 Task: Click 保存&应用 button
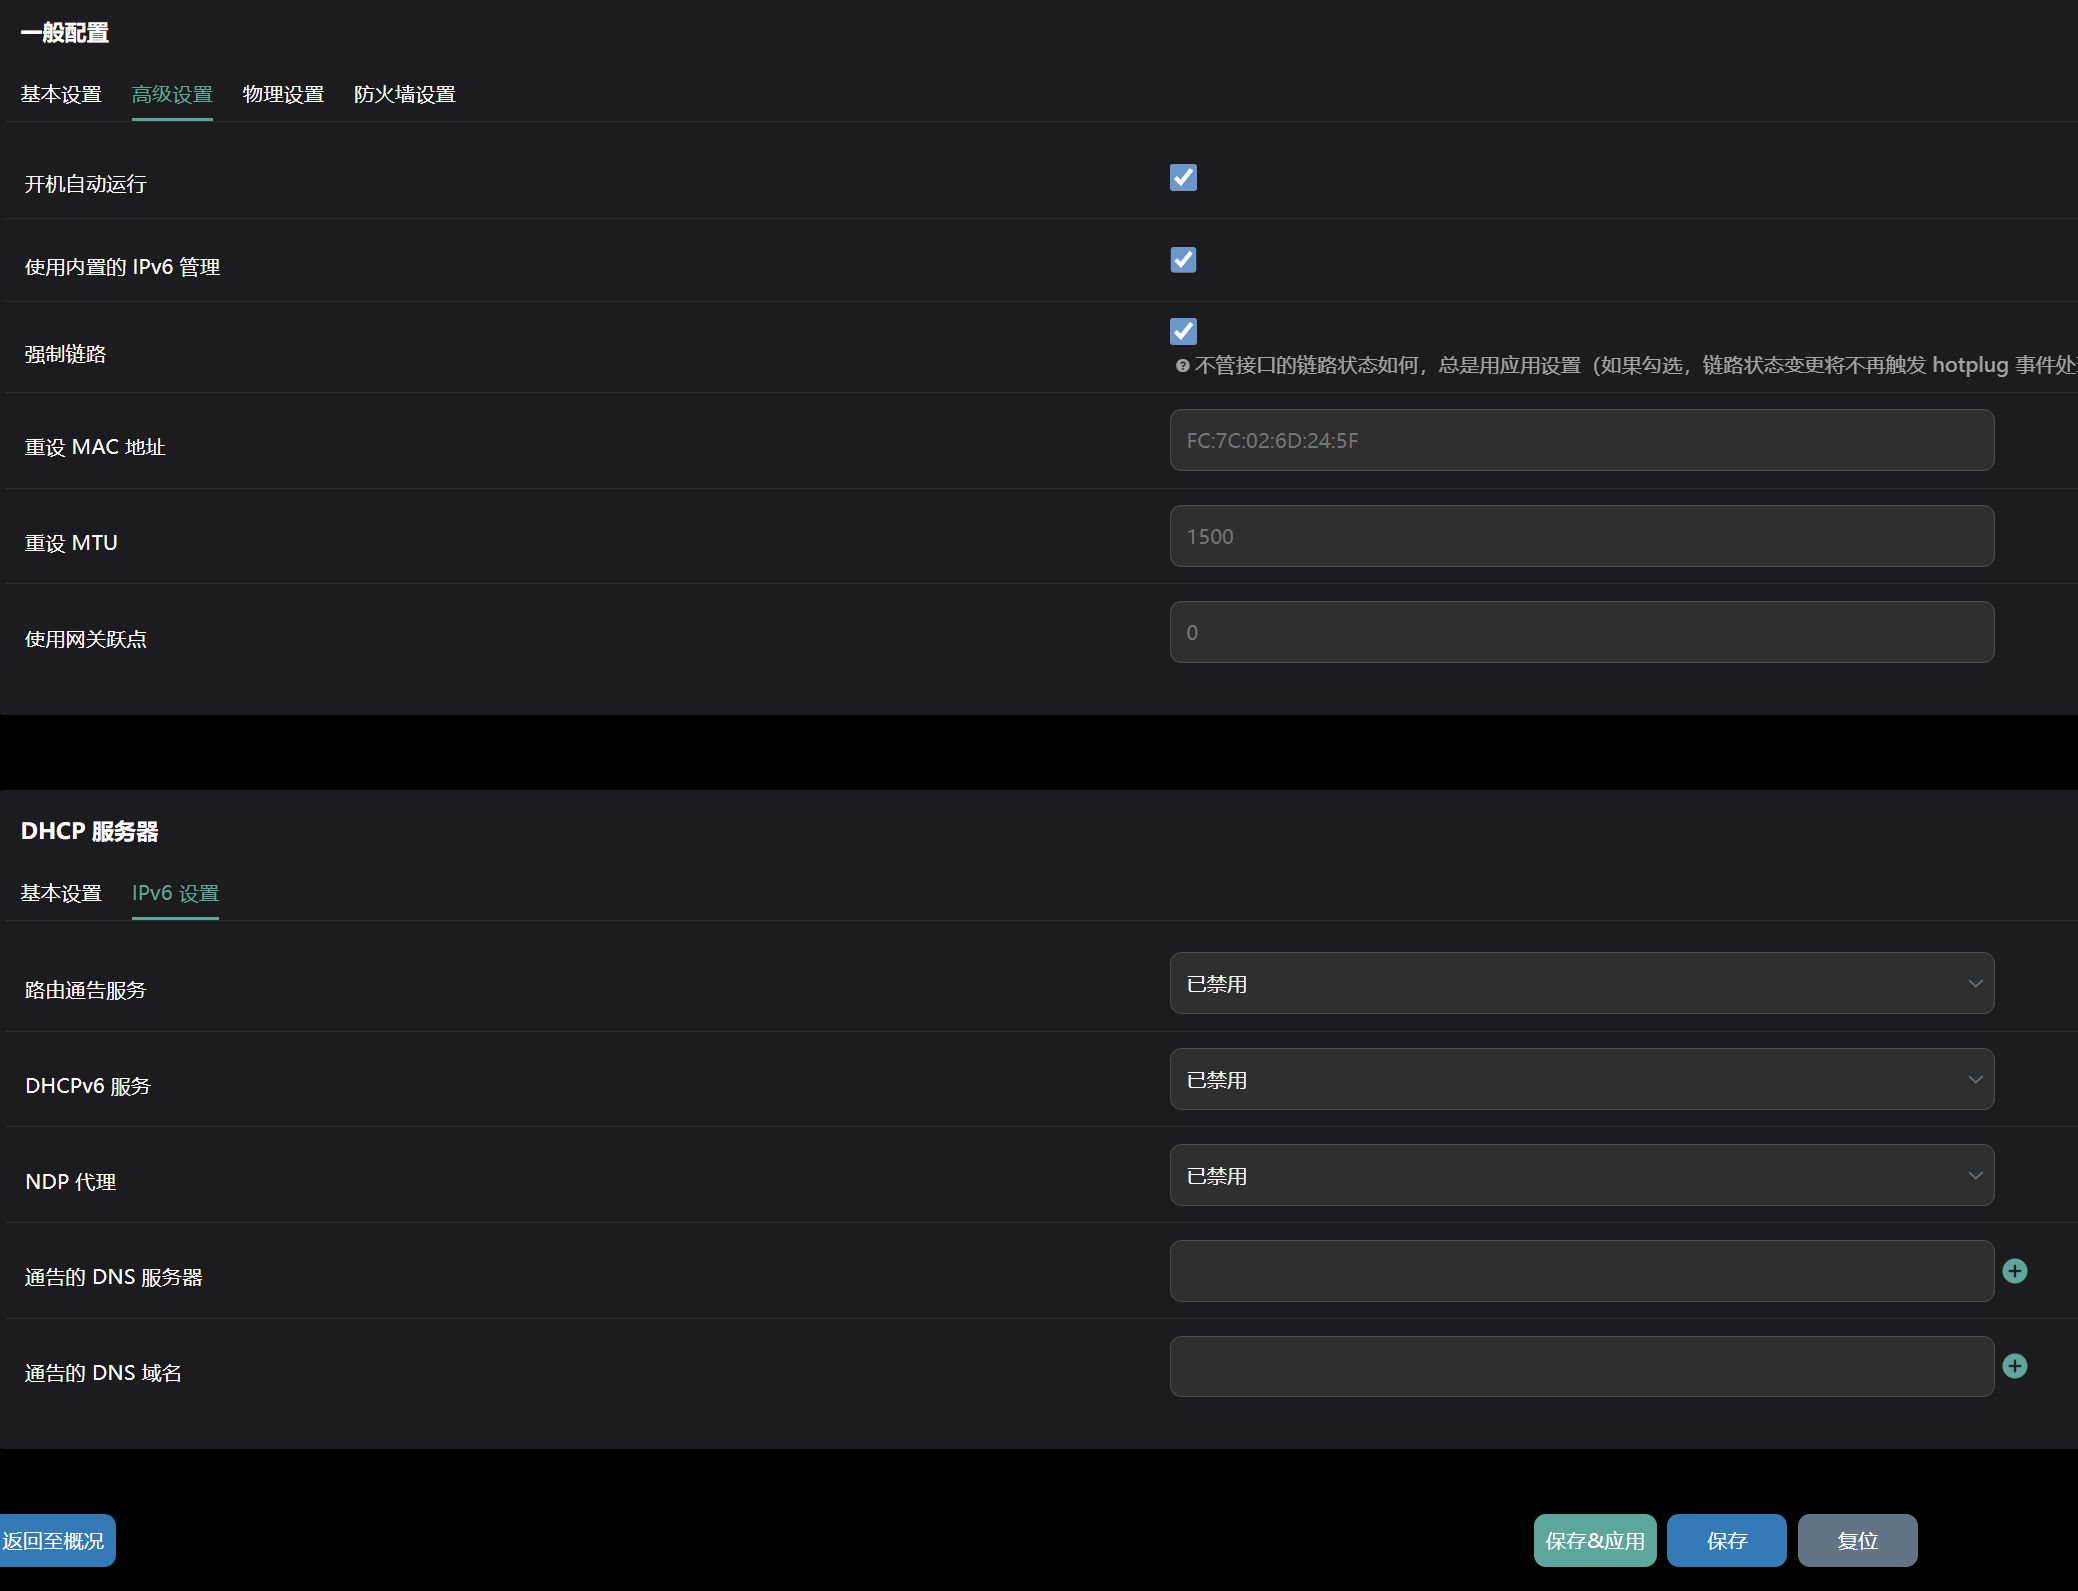pos(1594,1540)
